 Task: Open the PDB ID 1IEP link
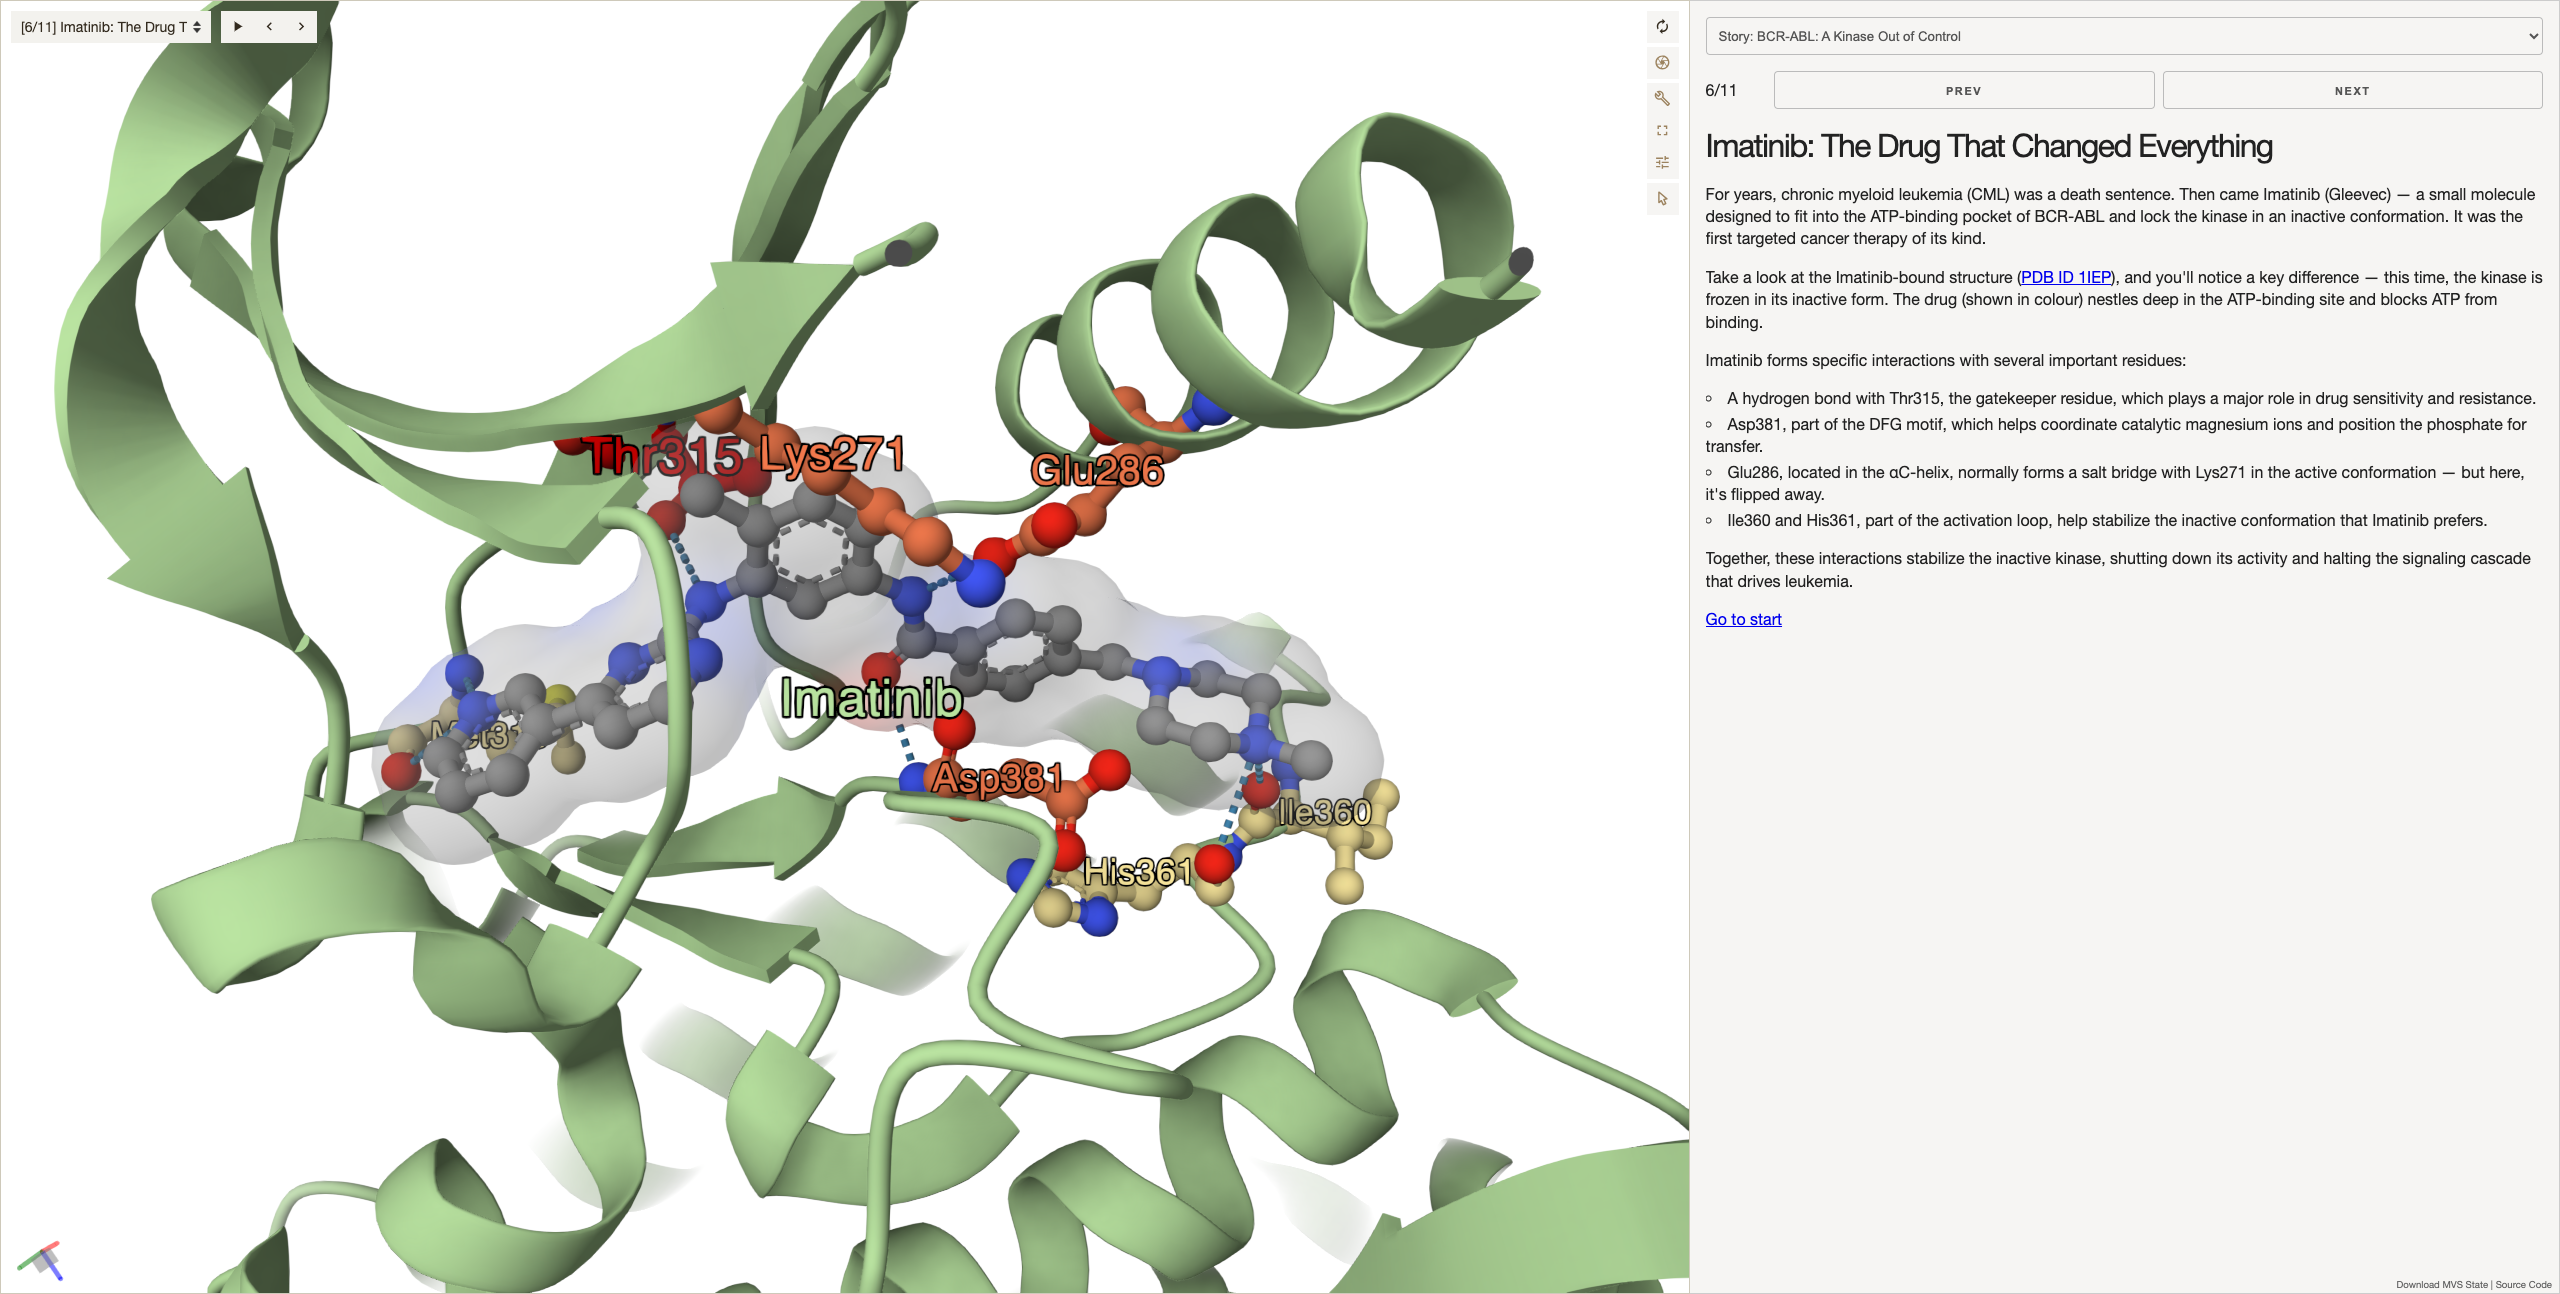point(2066,277)
